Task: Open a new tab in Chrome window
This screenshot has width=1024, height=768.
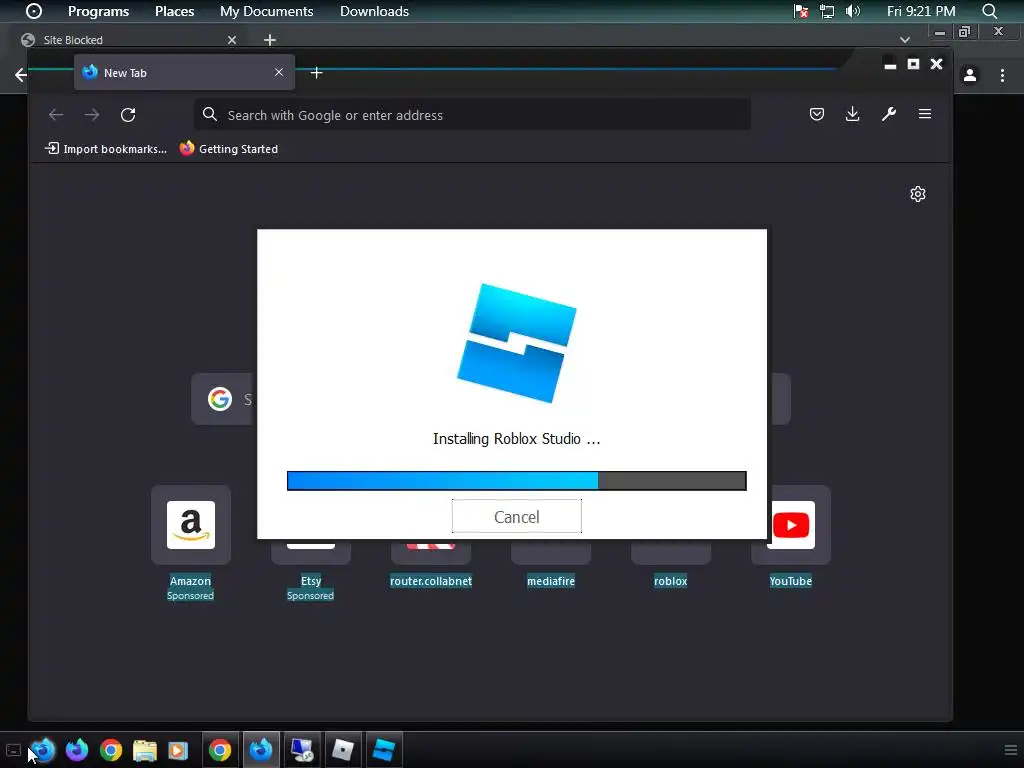Action: point(270,40)
